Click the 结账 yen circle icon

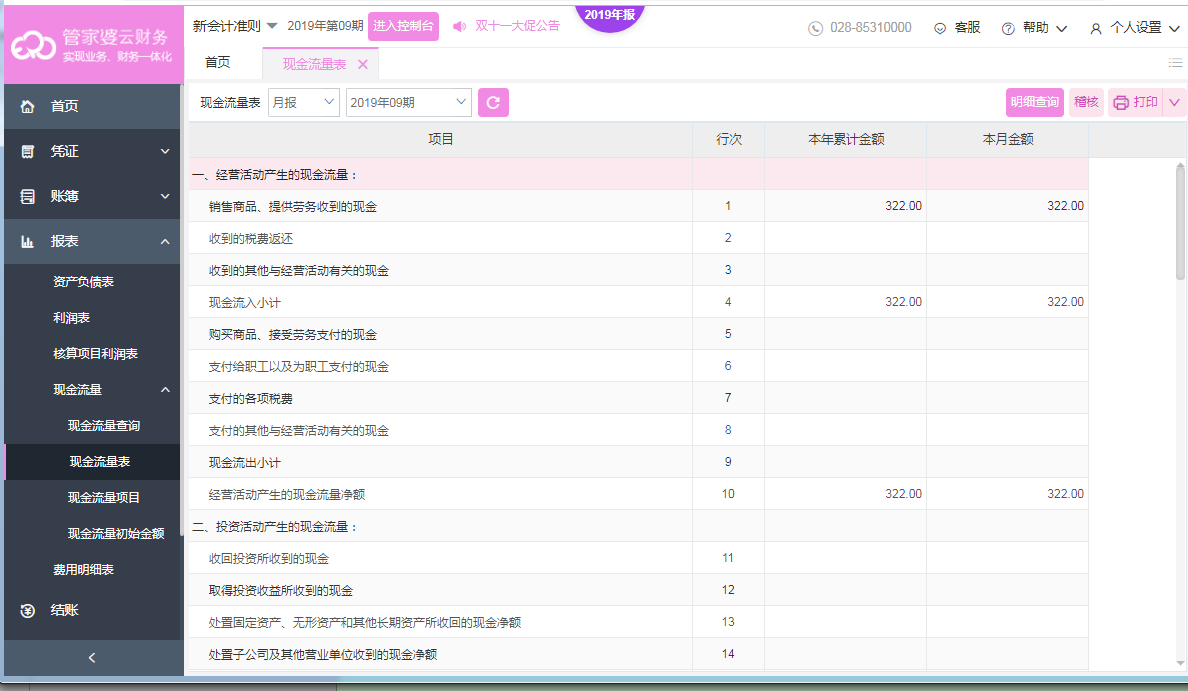point(27,611)
